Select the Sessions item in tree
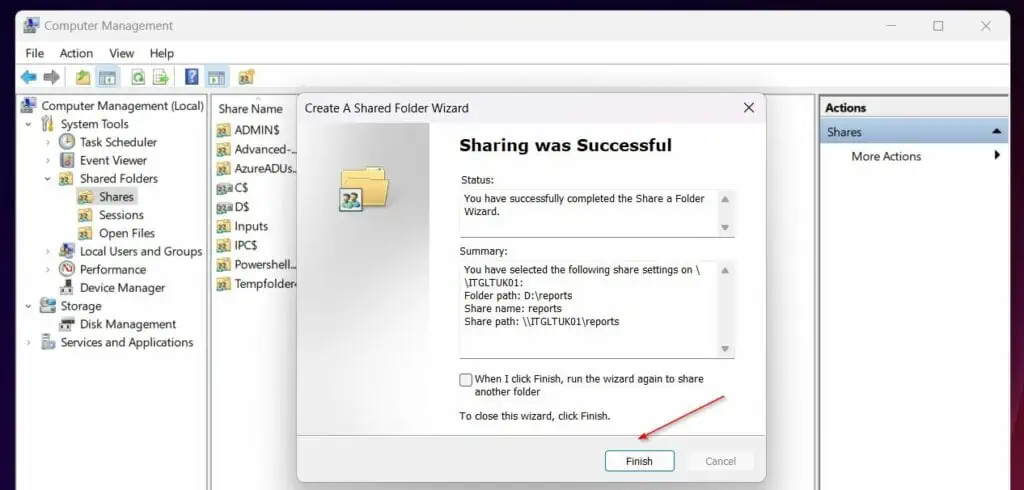The image size is (1024, 490). point(121,215)
